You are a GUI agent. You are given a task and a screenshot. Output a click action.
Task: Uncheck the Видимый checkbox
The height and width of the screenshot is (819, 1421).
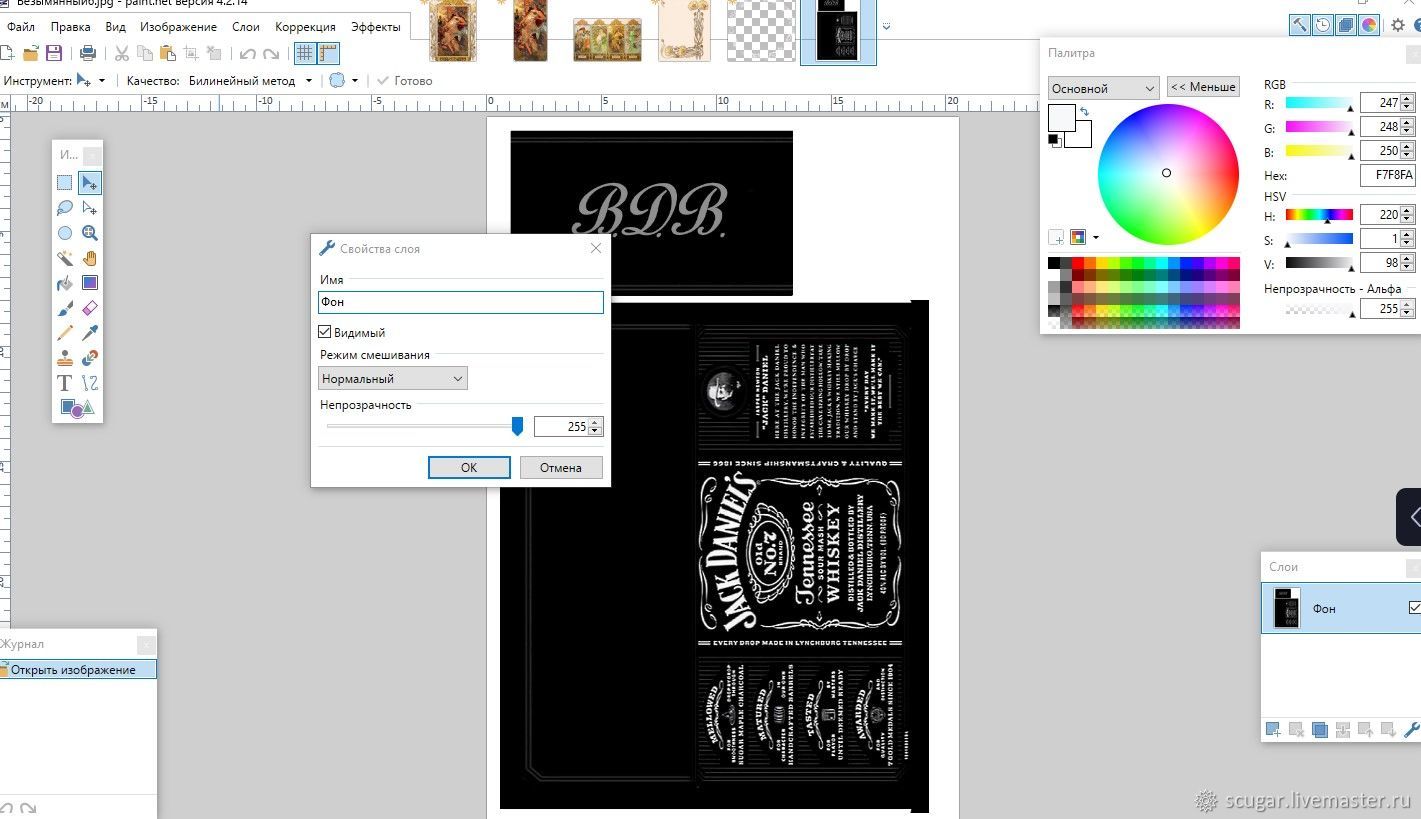coord(325,332)
